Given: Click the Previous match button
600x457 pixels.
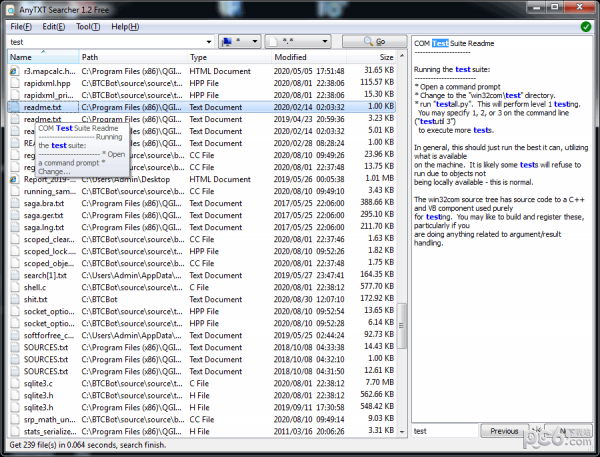Looking at the screenshot, I should coord(504,431).
